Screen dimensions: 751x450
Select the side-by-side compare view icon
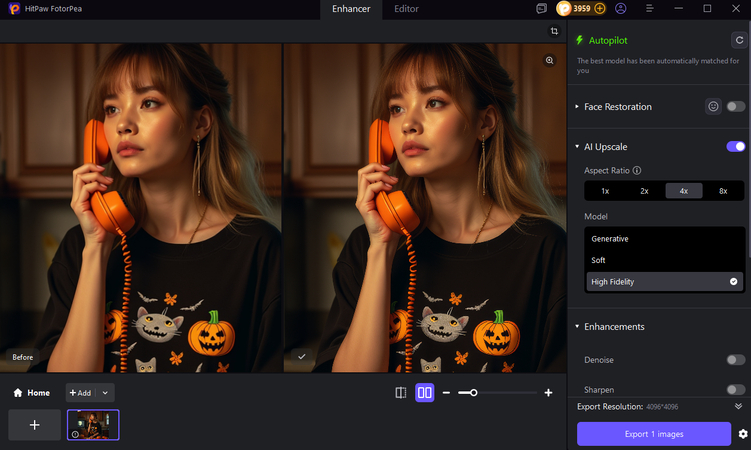pos(425,393)
